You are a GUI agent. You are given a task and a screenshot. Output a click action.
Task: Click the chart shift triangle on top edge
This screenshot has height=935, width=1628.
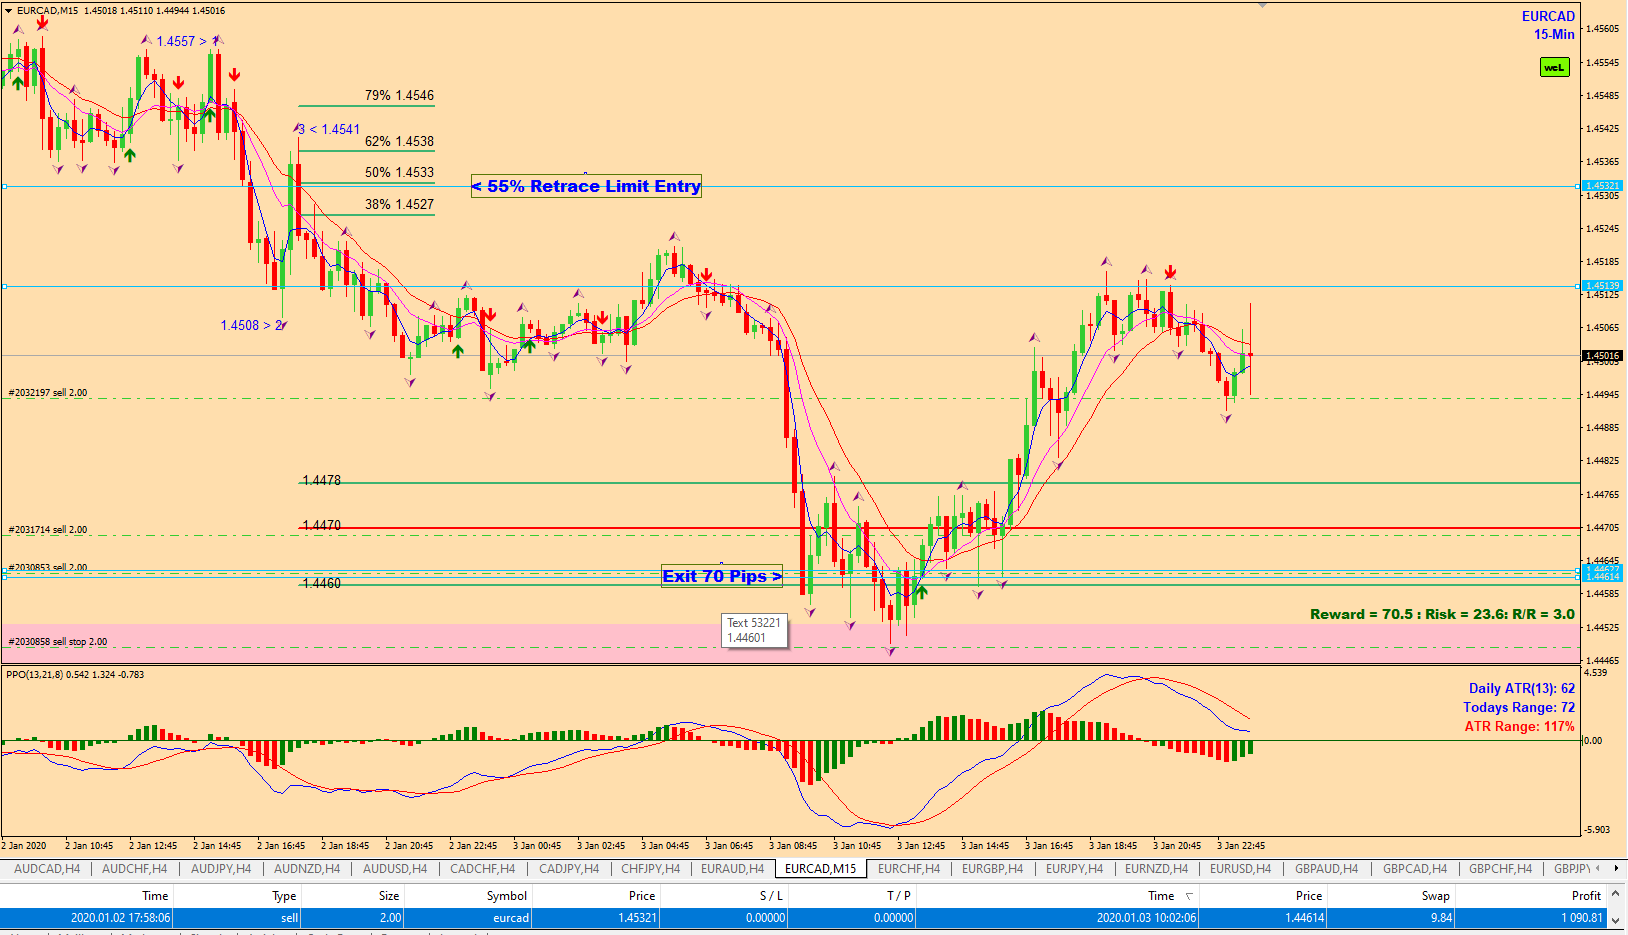(x=1262, y=5)
